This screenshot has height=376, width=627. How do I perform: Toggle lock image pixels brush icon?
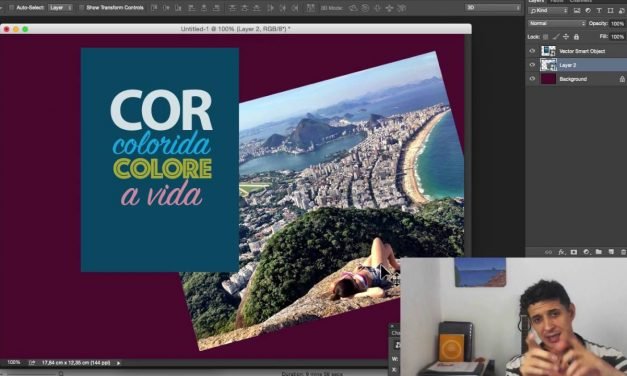pos(556,37)
